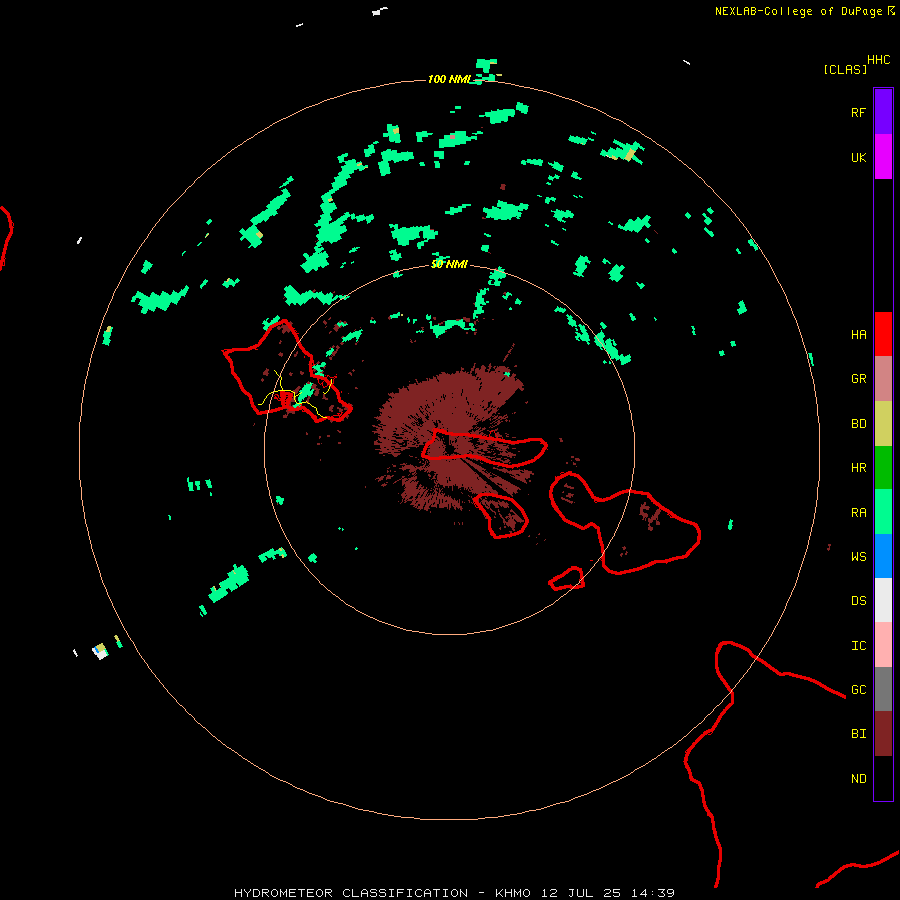Click the GC legend label
The height and width of the screenshot is (900, 900).
coord(858,690)
